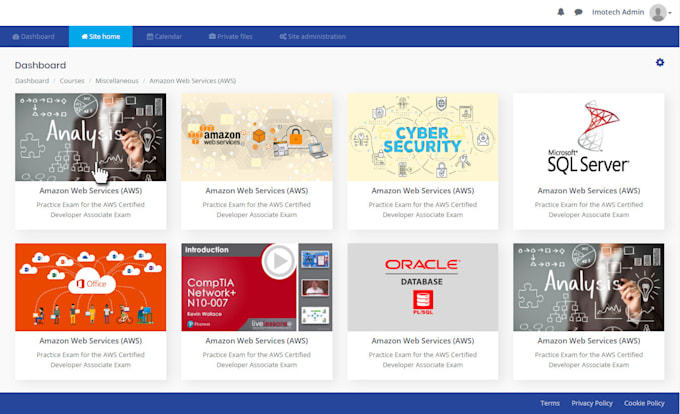Click the Miscellaneous breadcrumb link
Image resolution: width=680 pixels, height=414 pixels.
pos(117,81)
